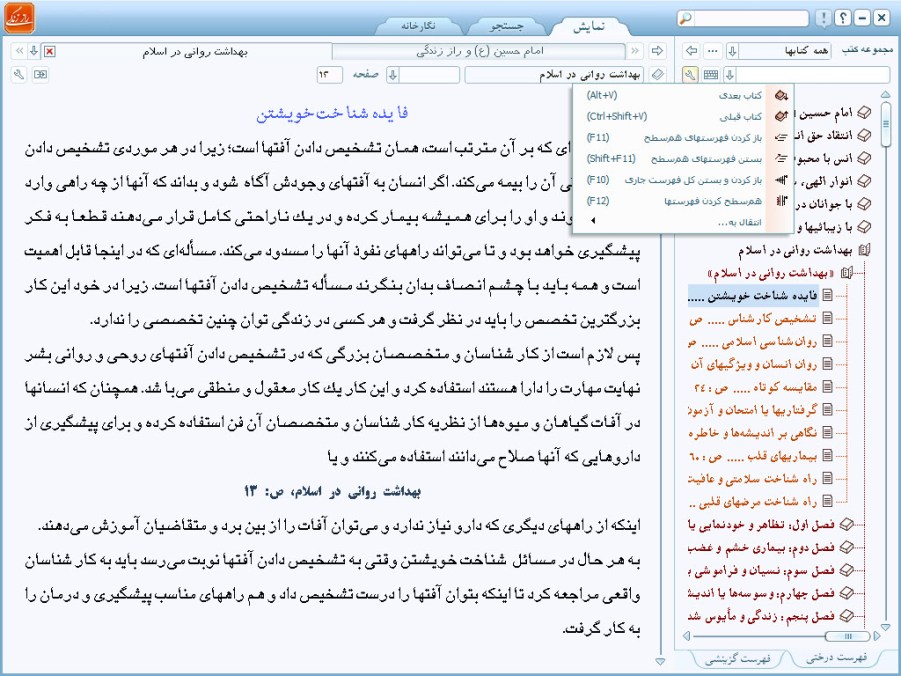Click the orange application logo

pos(20,18)
